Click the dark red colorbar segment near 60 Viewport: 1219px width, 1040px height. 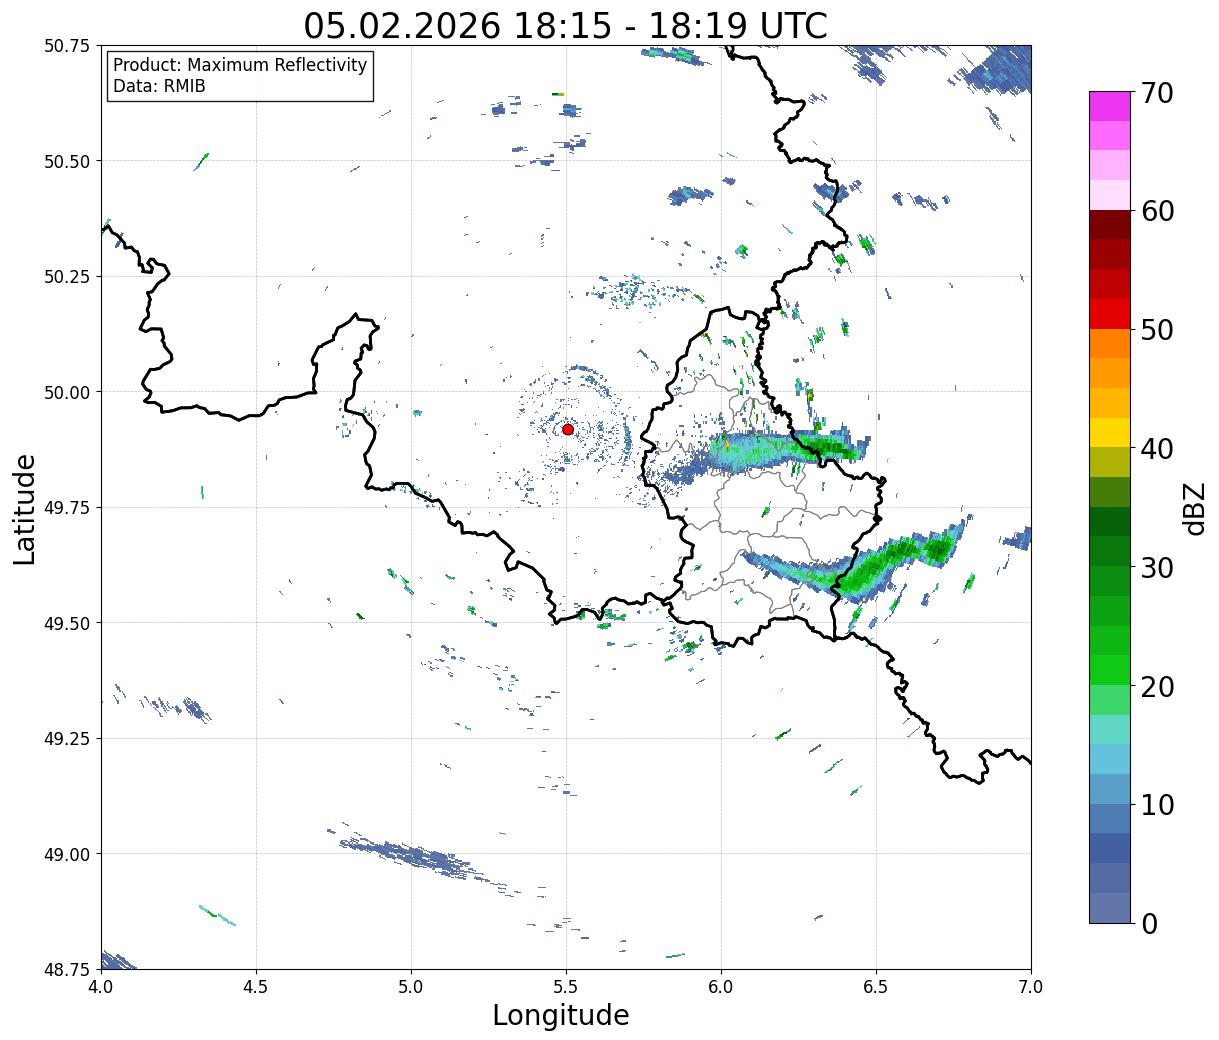(x=1109, y=224)
